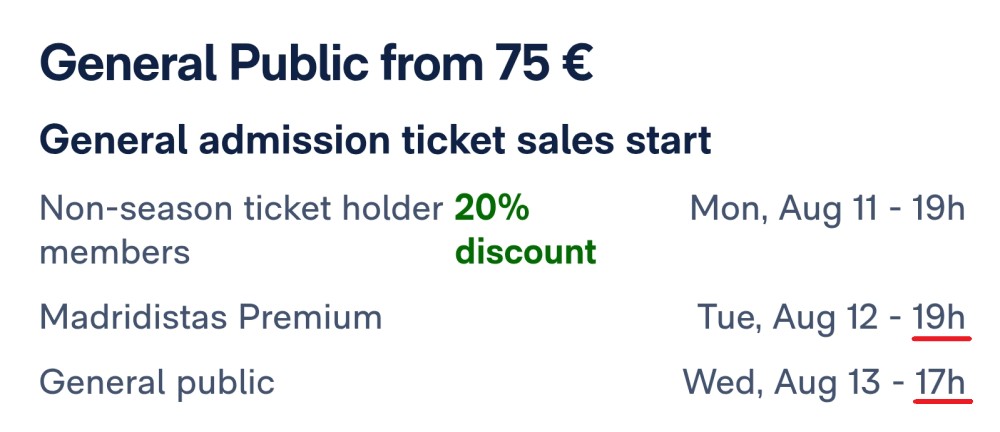This screenshot has width=1000, height=432.
Task: Click the red underline beneath 19h
Action: point(941,338)
